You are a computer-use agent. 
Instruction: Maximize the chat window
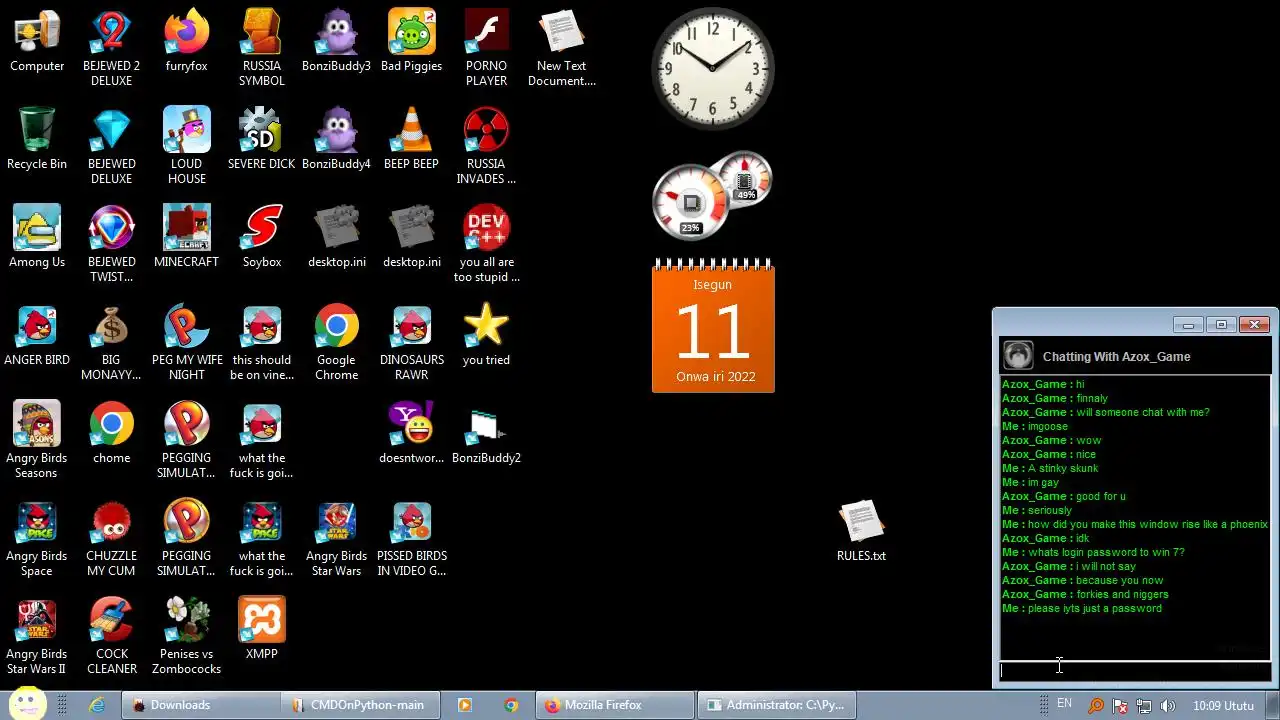(x=1221, y=325)
